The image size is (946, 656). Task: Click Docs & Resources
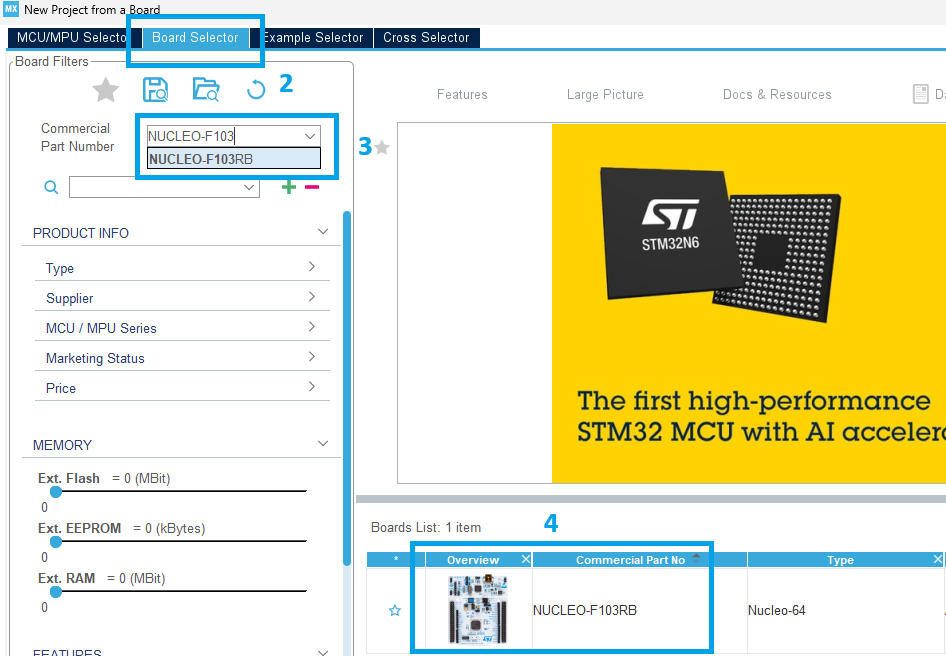point(776,94)
